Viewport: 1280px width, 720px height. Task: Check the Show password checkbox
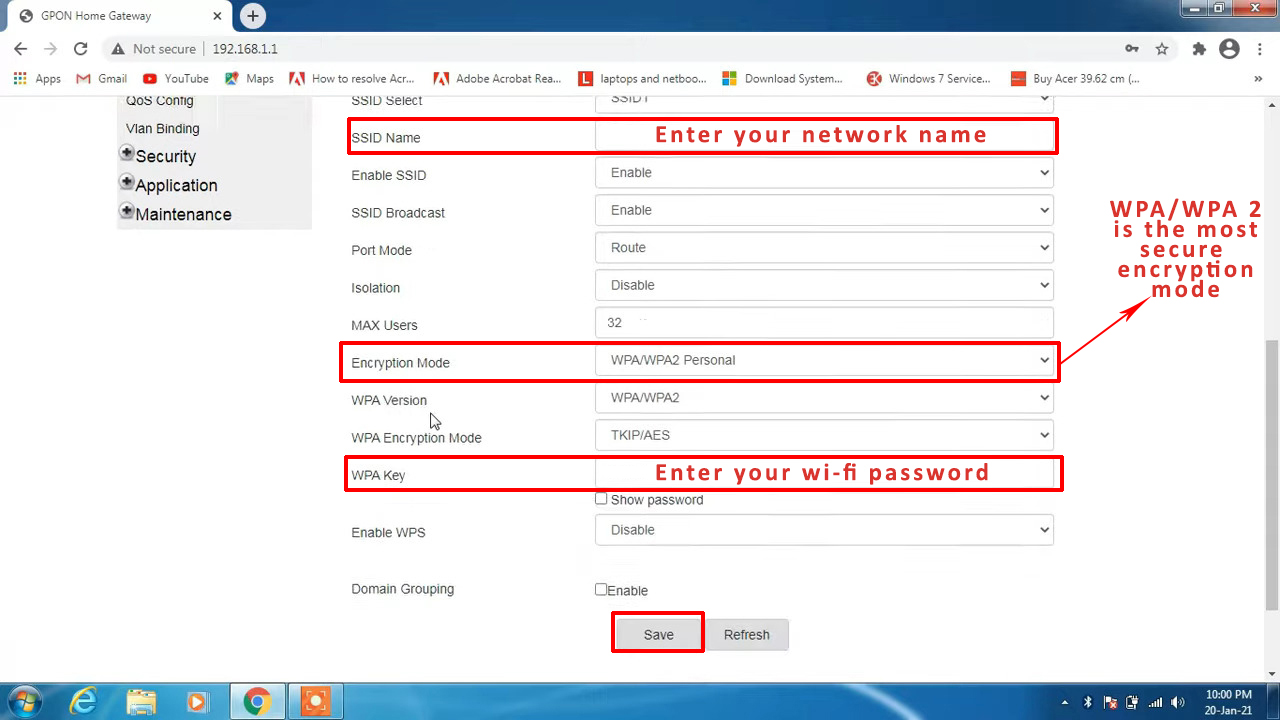point(601,498)
